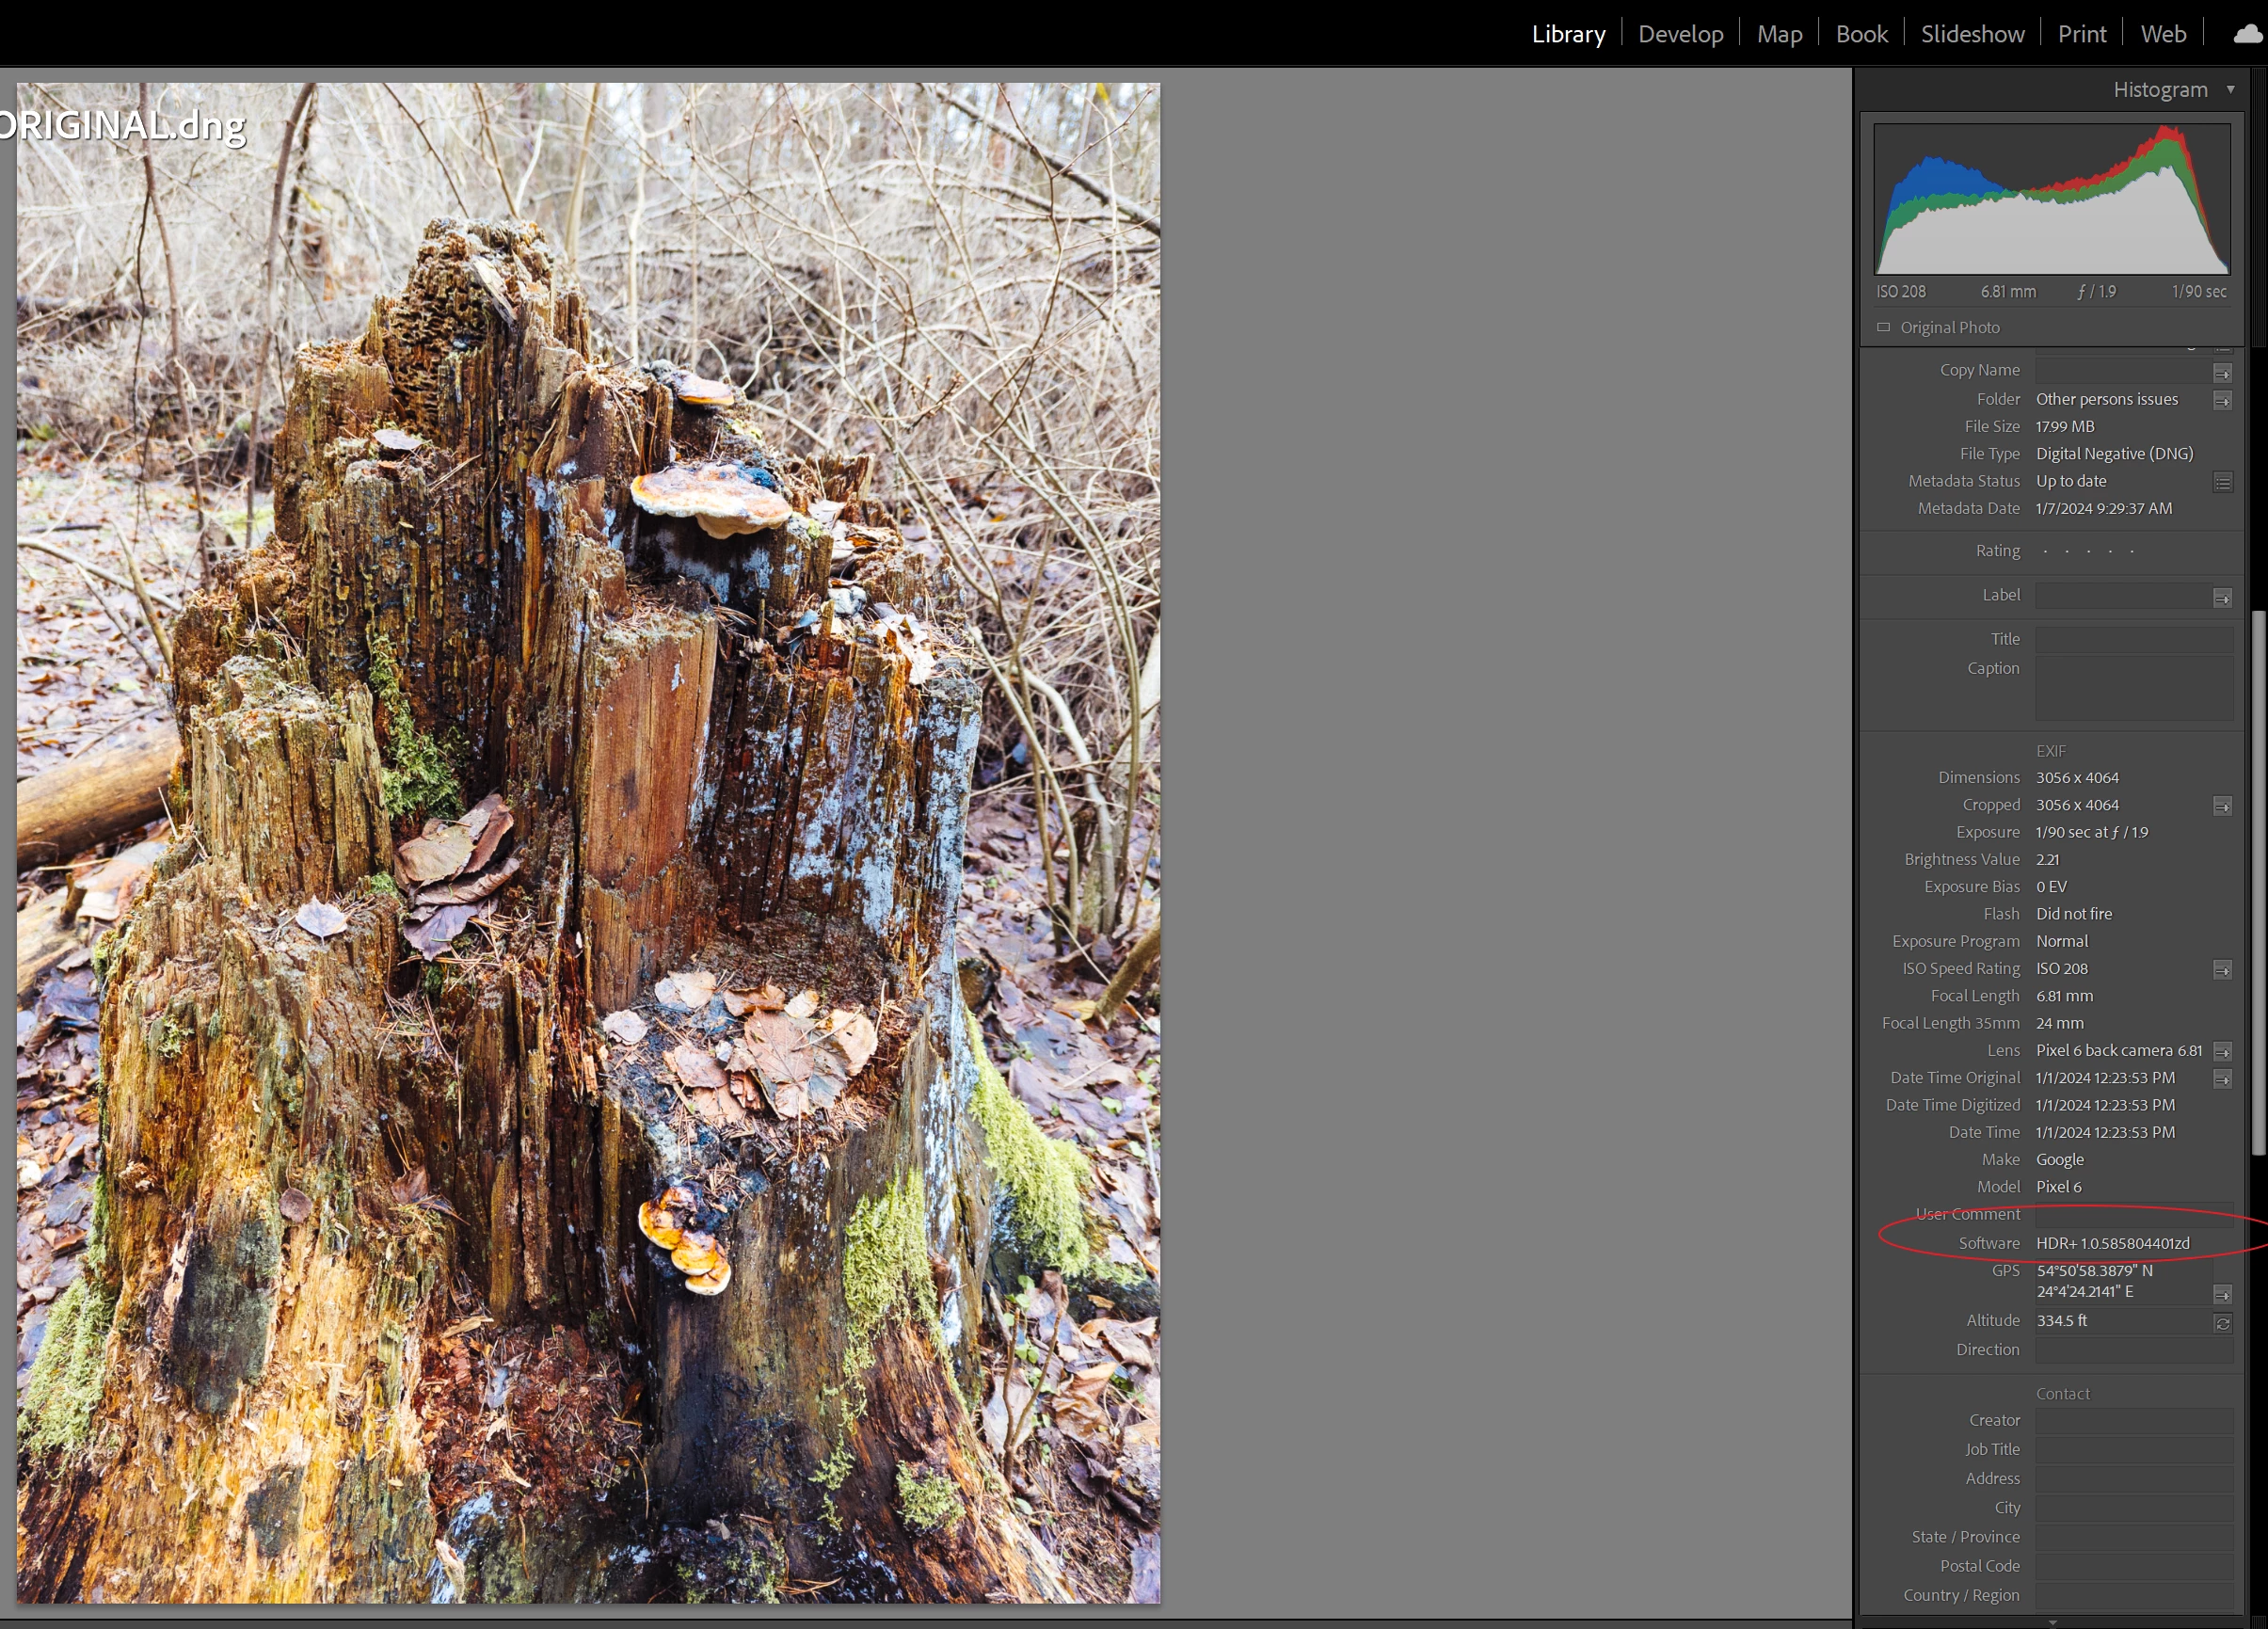Image resolution: width=2268 pixels, height=1629 pixels.
Task: Collapse the Histogram panel triangle
Action: click(x=2230, y=89)
